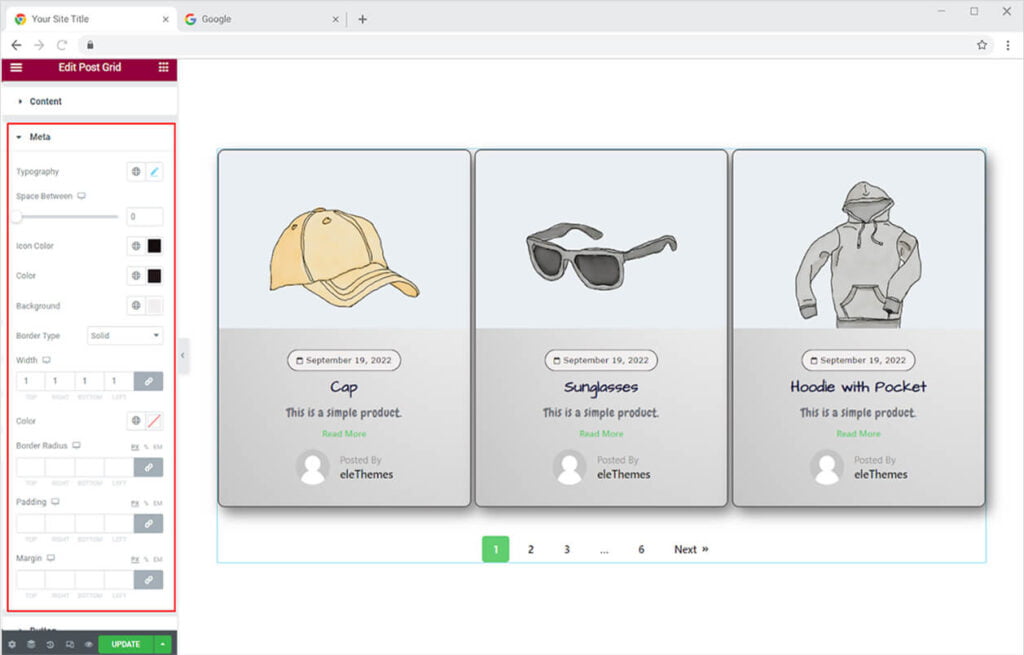Toggle the linked values for Width

148,381
